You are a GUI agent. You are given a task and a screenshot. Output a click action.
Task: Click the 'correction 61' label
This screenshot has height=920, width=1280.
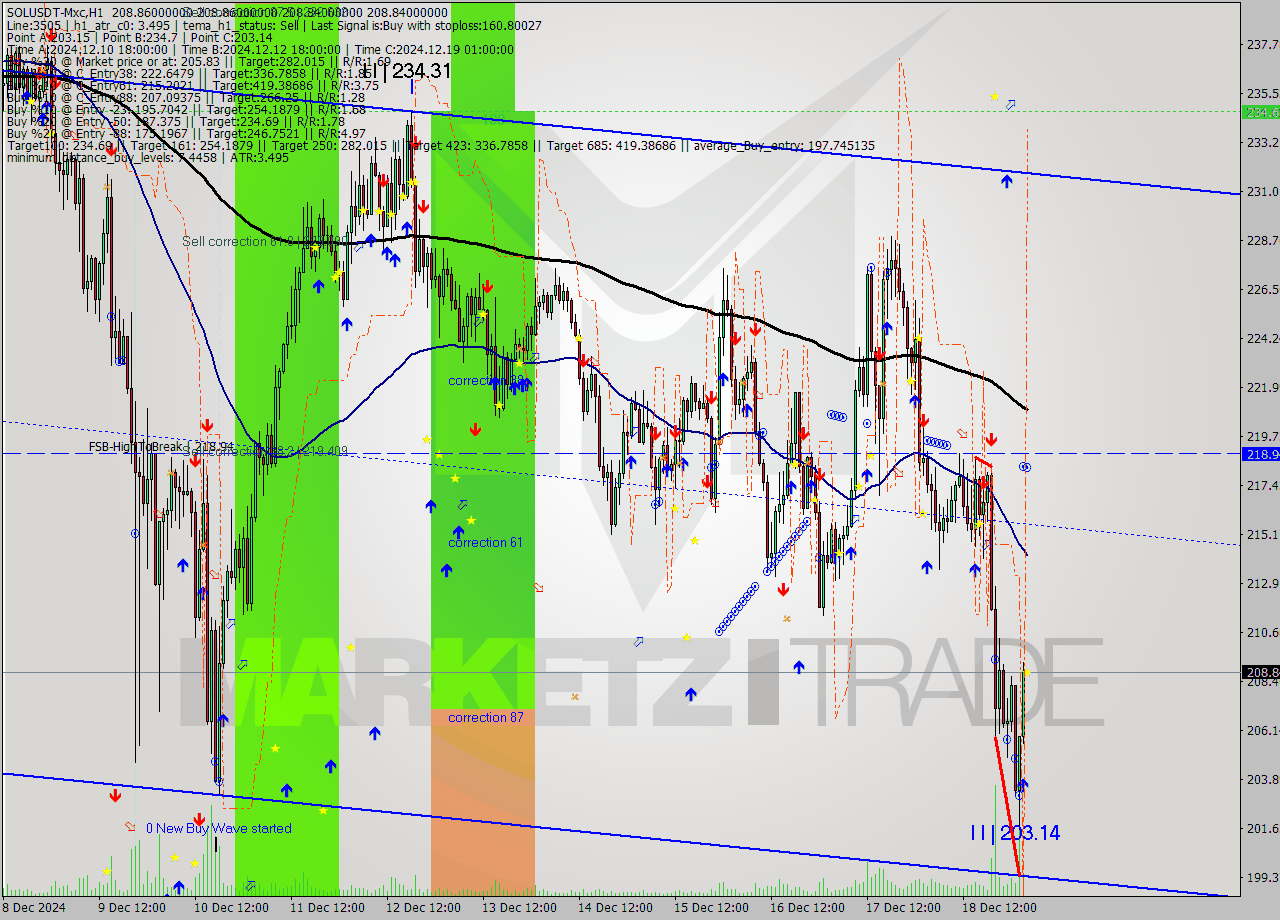(485, 543)
